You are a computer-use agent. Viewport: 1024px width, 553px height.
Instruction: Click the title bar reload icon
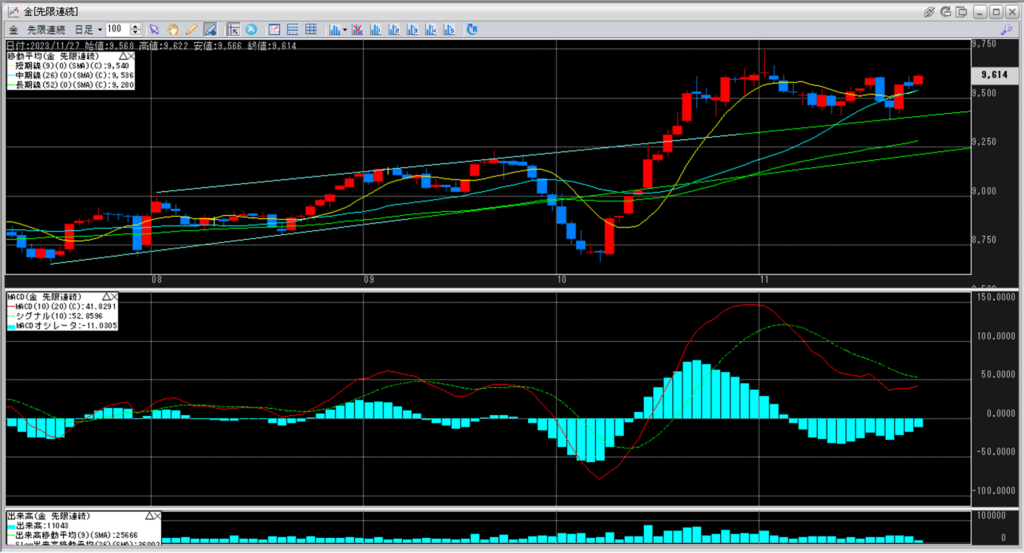tap(946, 12)
